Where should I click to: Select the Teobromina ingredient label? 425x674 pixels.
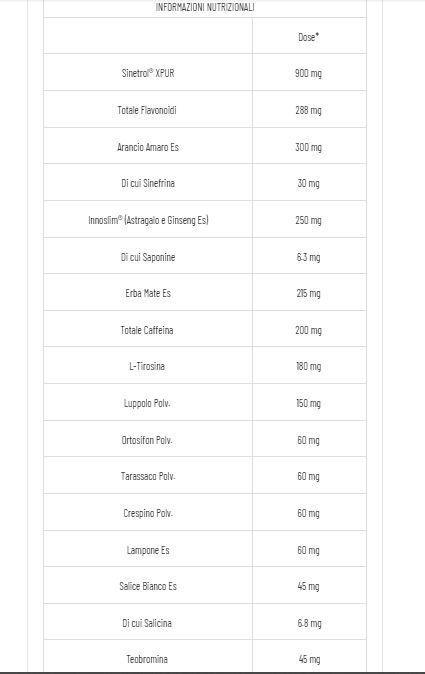(147, 659)
